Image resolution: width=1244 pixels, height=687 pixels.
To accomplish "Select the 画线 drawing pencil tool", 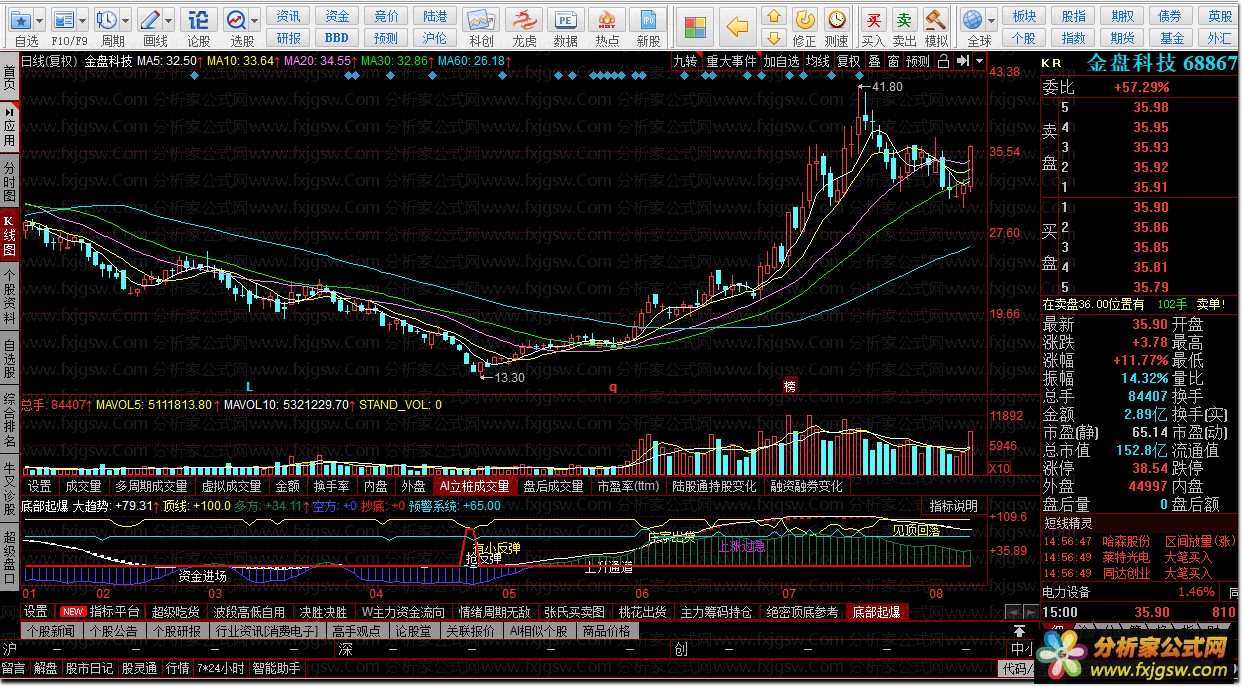I will point(150,20).
